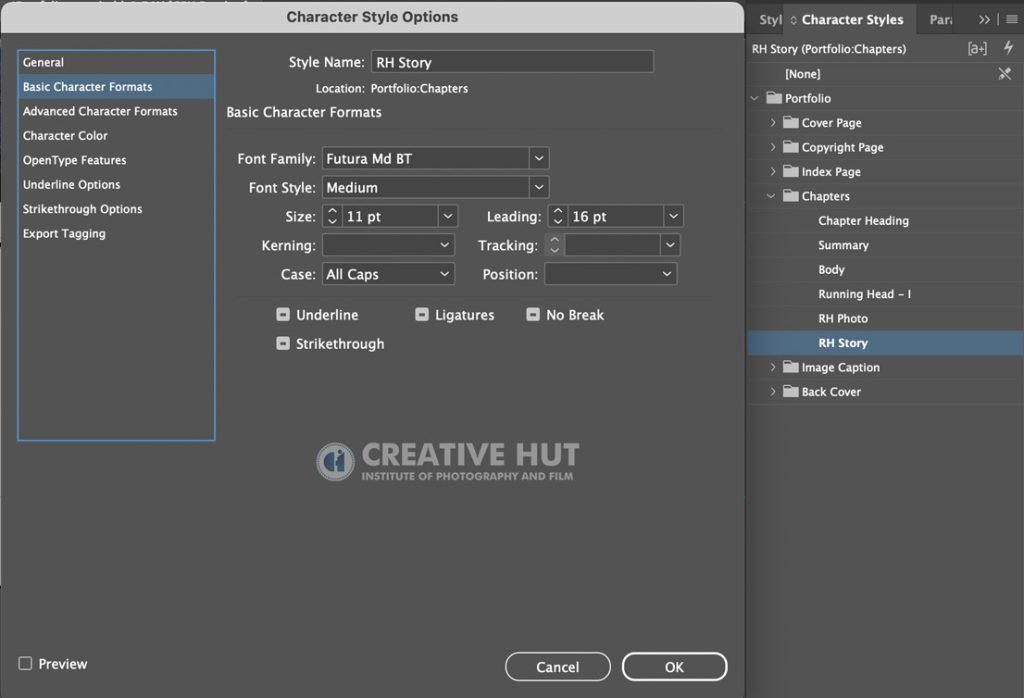Enable the Preview checkbox

pos(25,663)
